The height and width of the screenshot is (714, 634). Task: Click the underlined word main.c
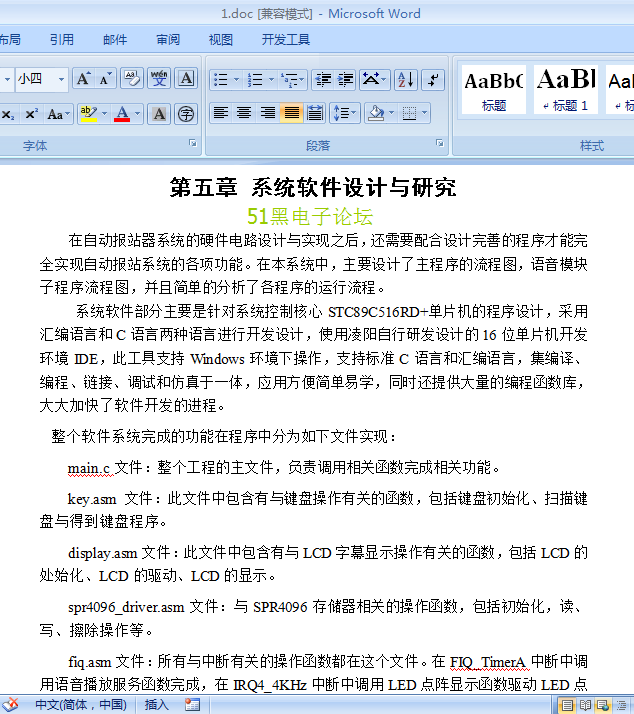[89, 468]
